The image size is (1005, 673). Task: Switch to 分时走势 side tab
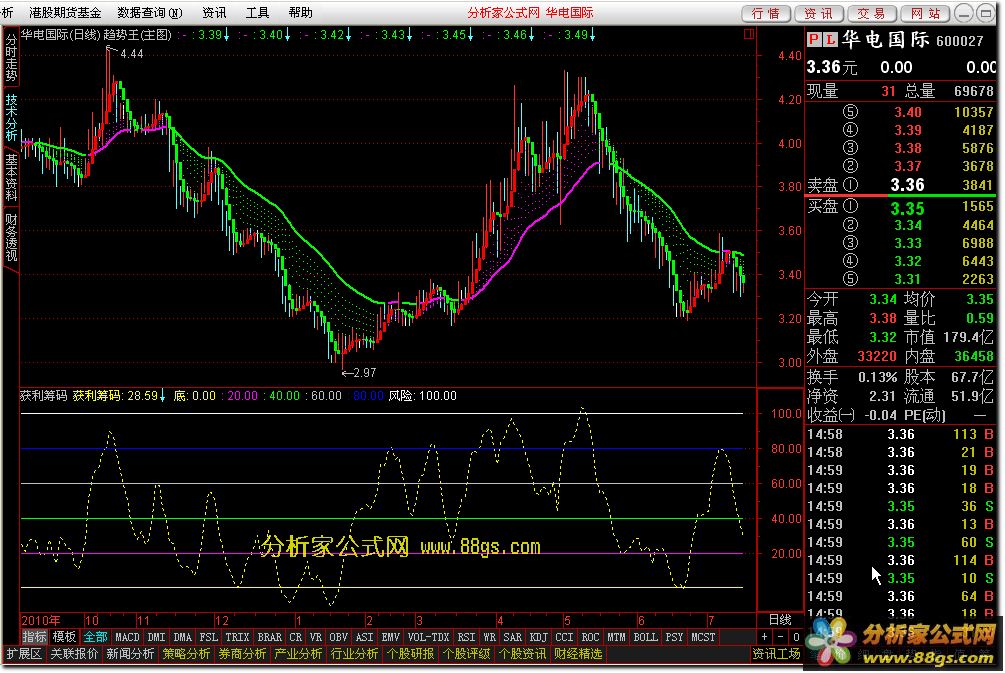click(11, 57)
